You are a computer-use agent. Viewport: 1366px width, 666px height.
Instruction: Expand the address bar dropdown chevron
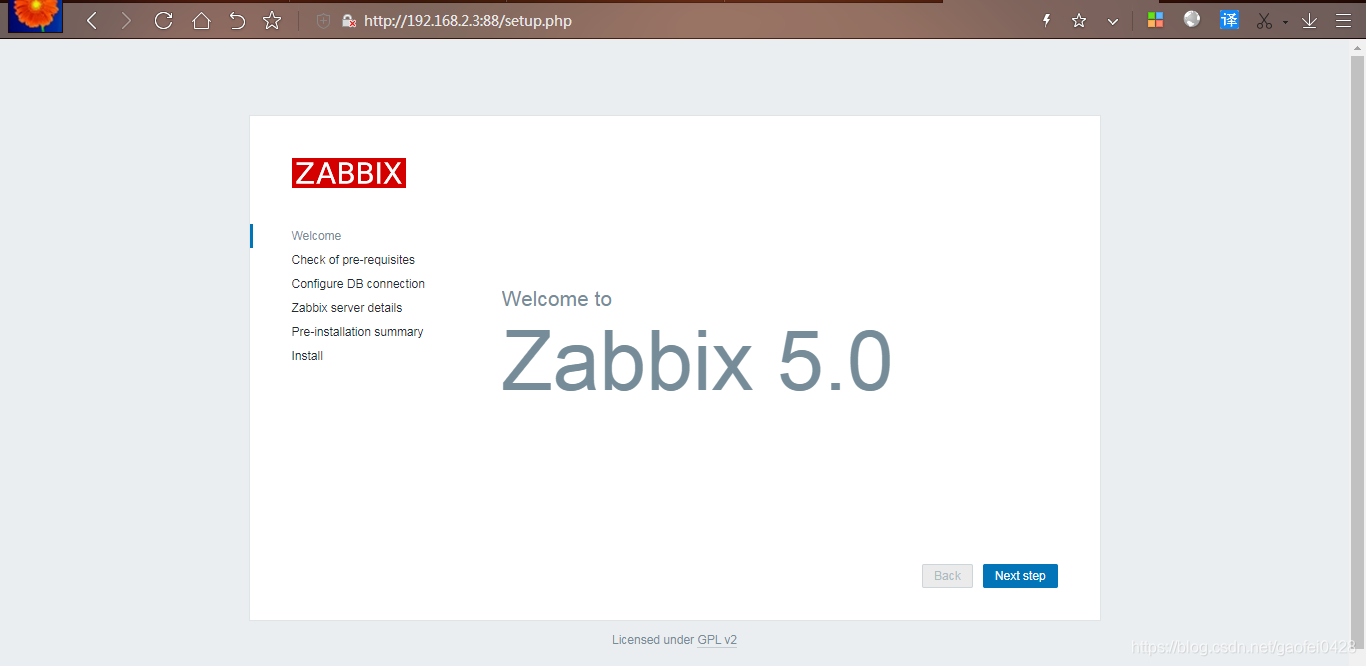click(x=1112, y=21)
